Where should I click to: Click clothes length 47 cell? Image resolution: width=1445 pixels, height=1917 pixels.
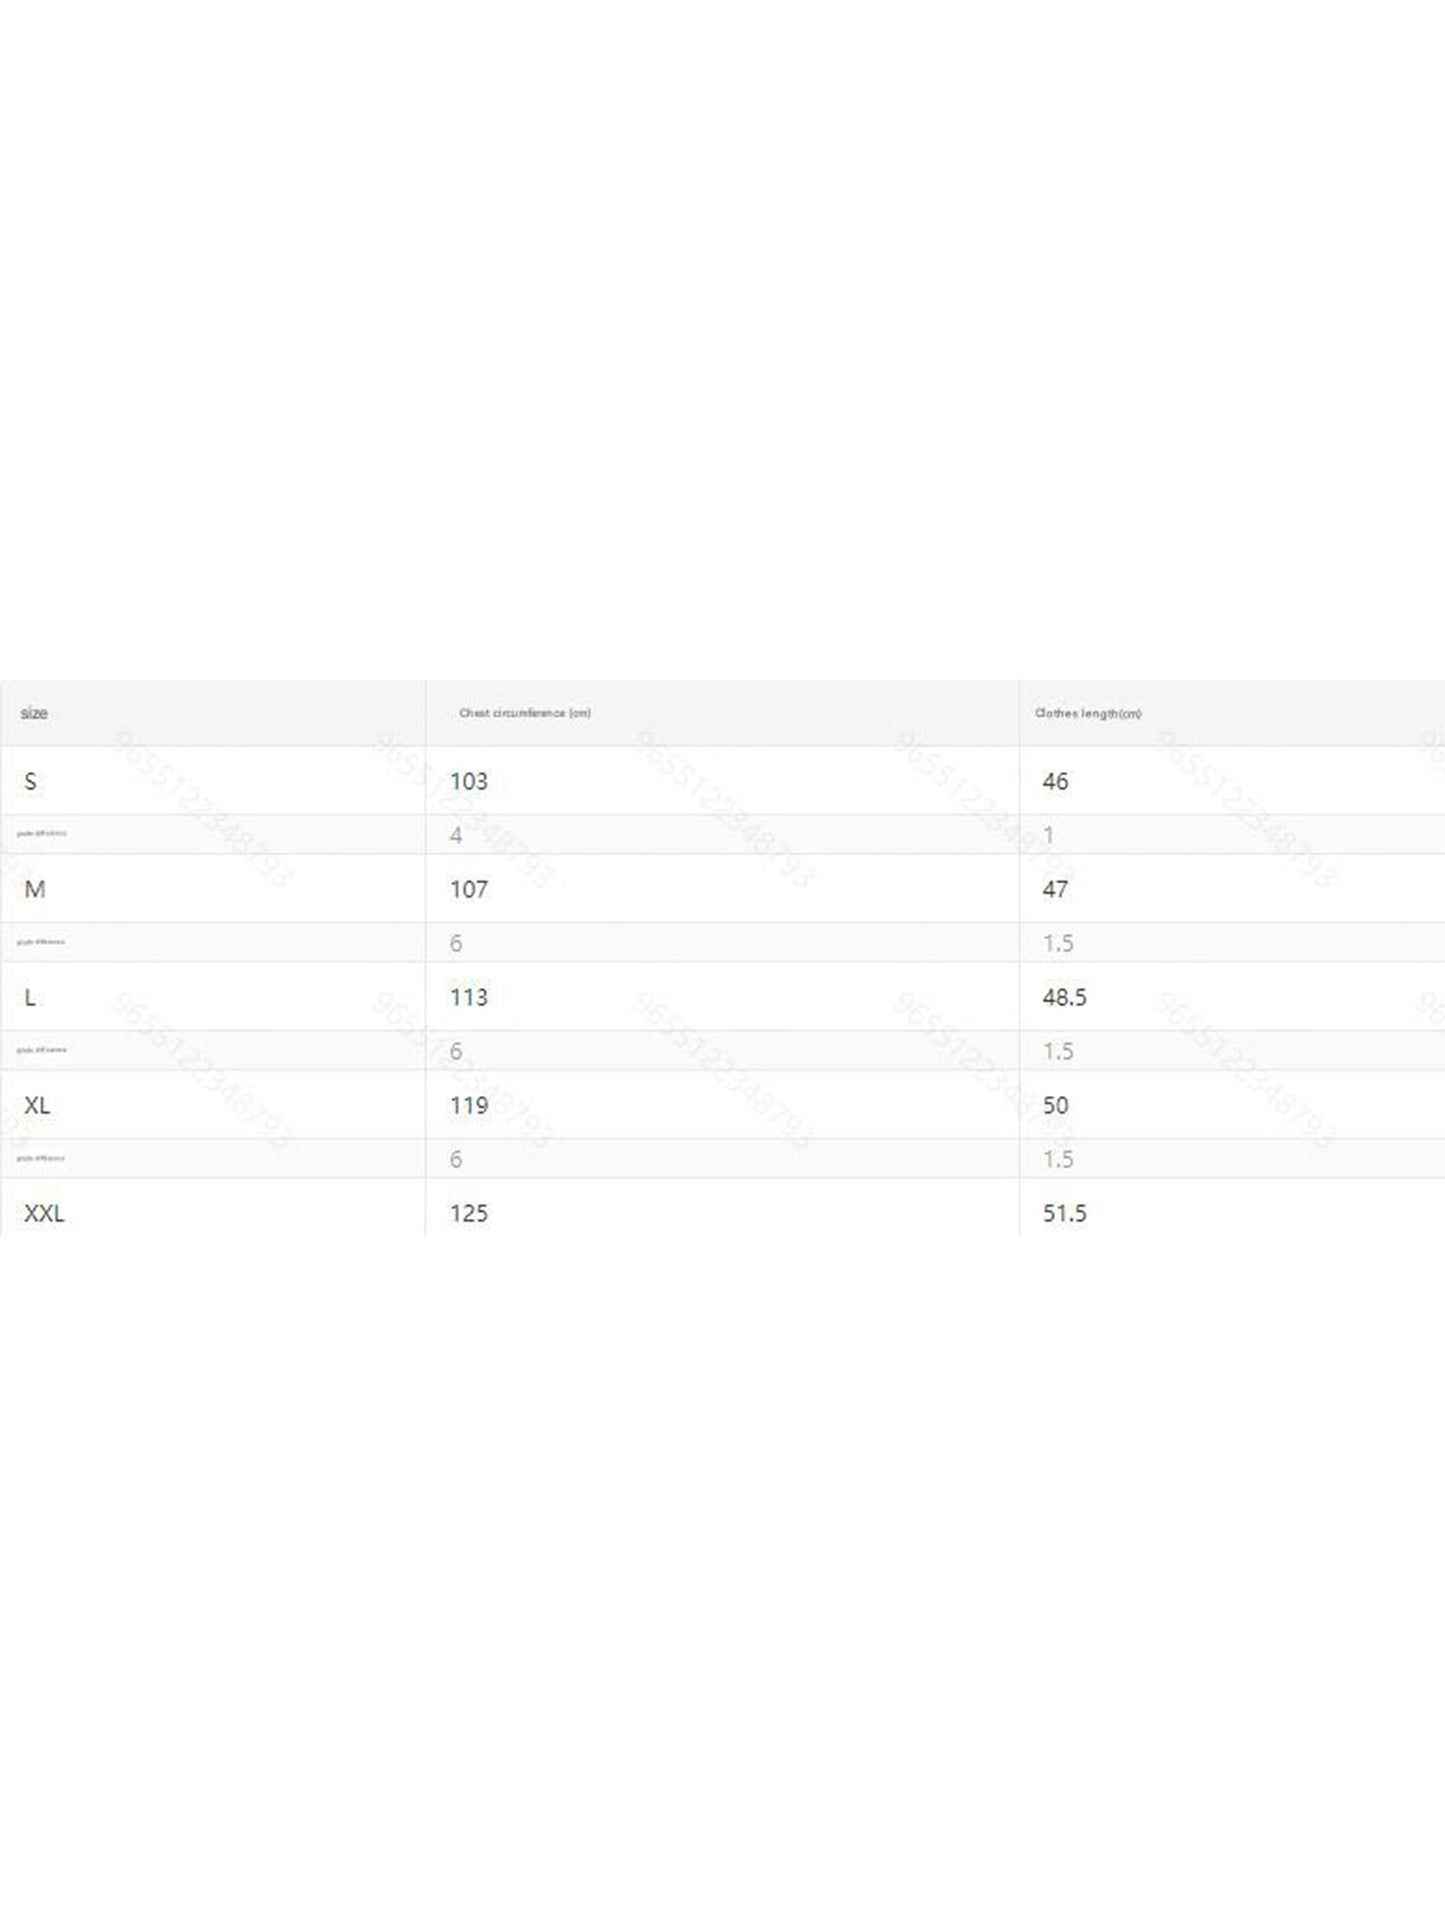coord(1055,889)
